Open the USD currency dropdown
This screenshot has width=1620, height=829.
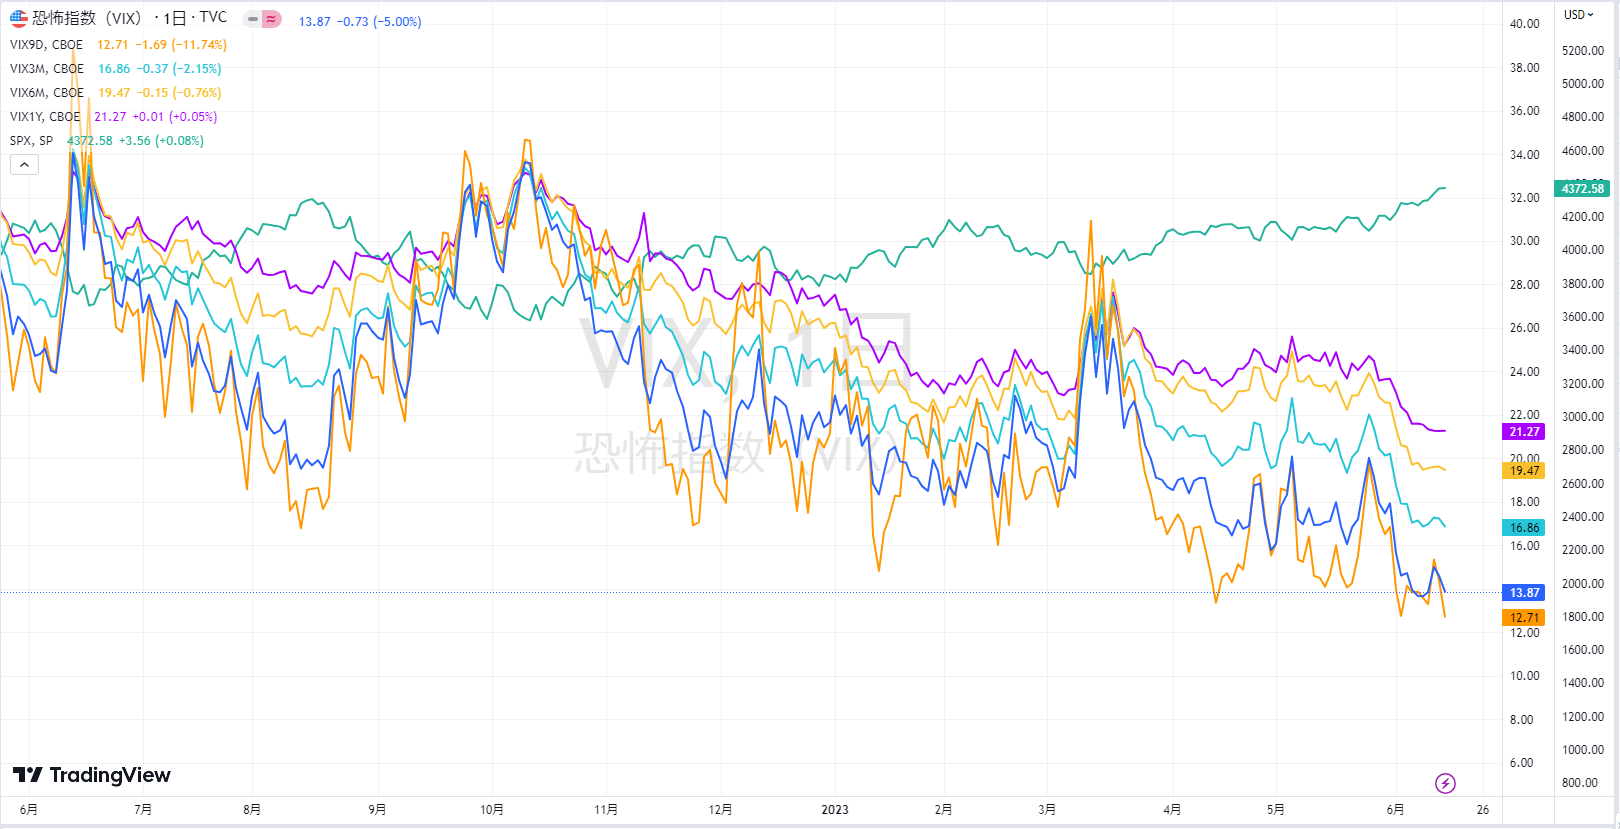[x=1579, y=15]
